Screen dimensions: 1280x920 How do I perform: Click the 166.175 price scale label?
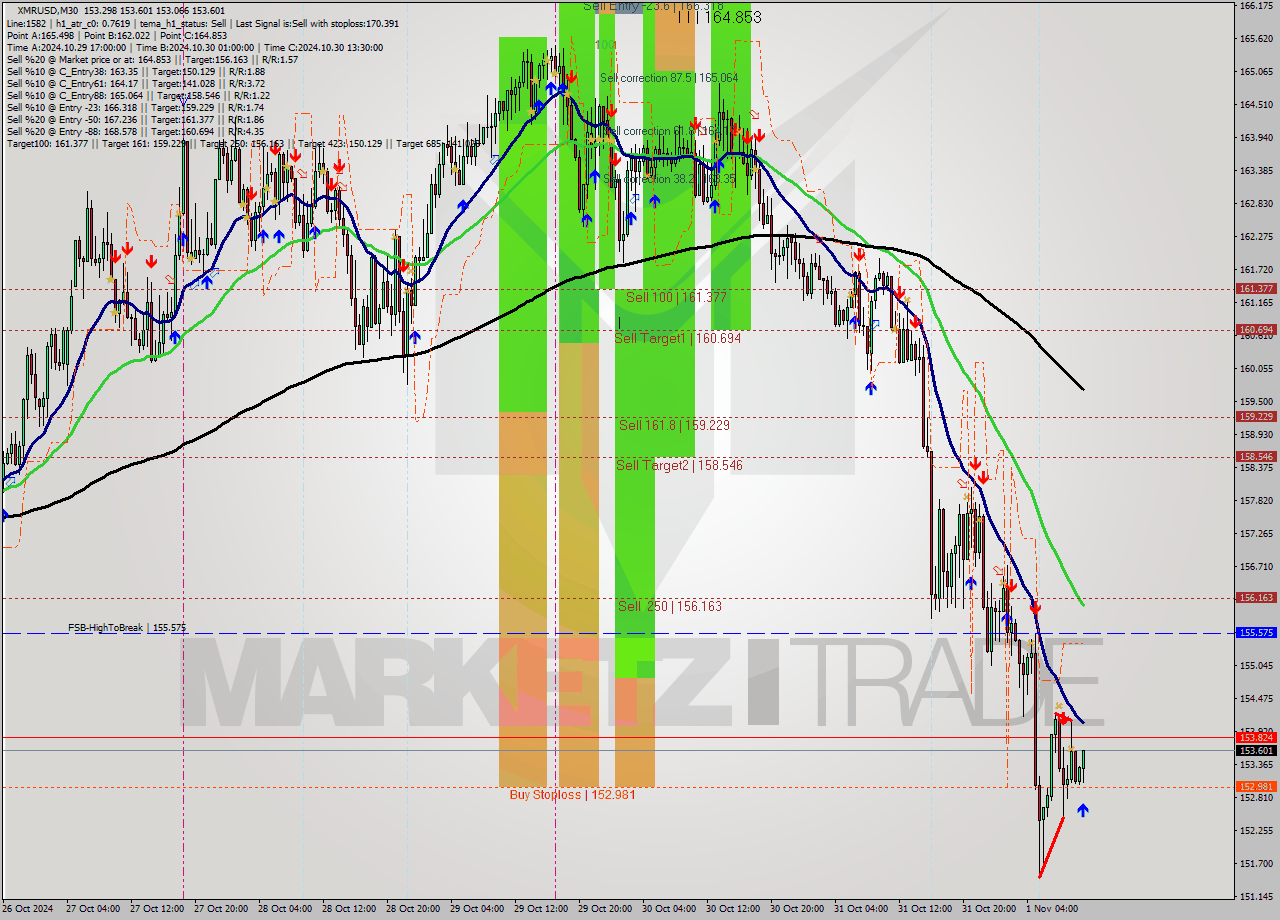(x=1256, y=6)
